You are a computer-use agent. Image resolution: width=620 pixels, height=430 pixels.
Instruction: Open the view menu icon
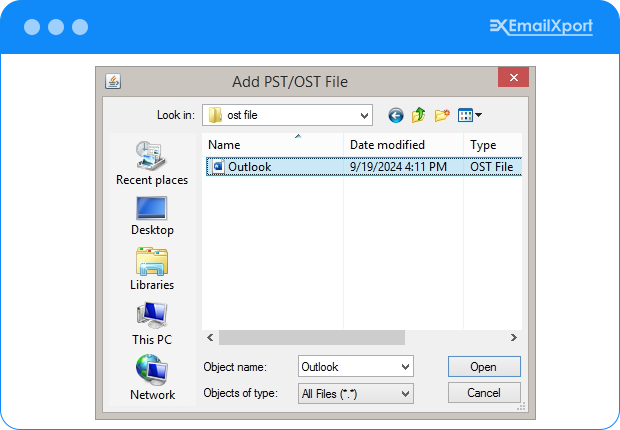pyautogui.click(x=469, y=115)
